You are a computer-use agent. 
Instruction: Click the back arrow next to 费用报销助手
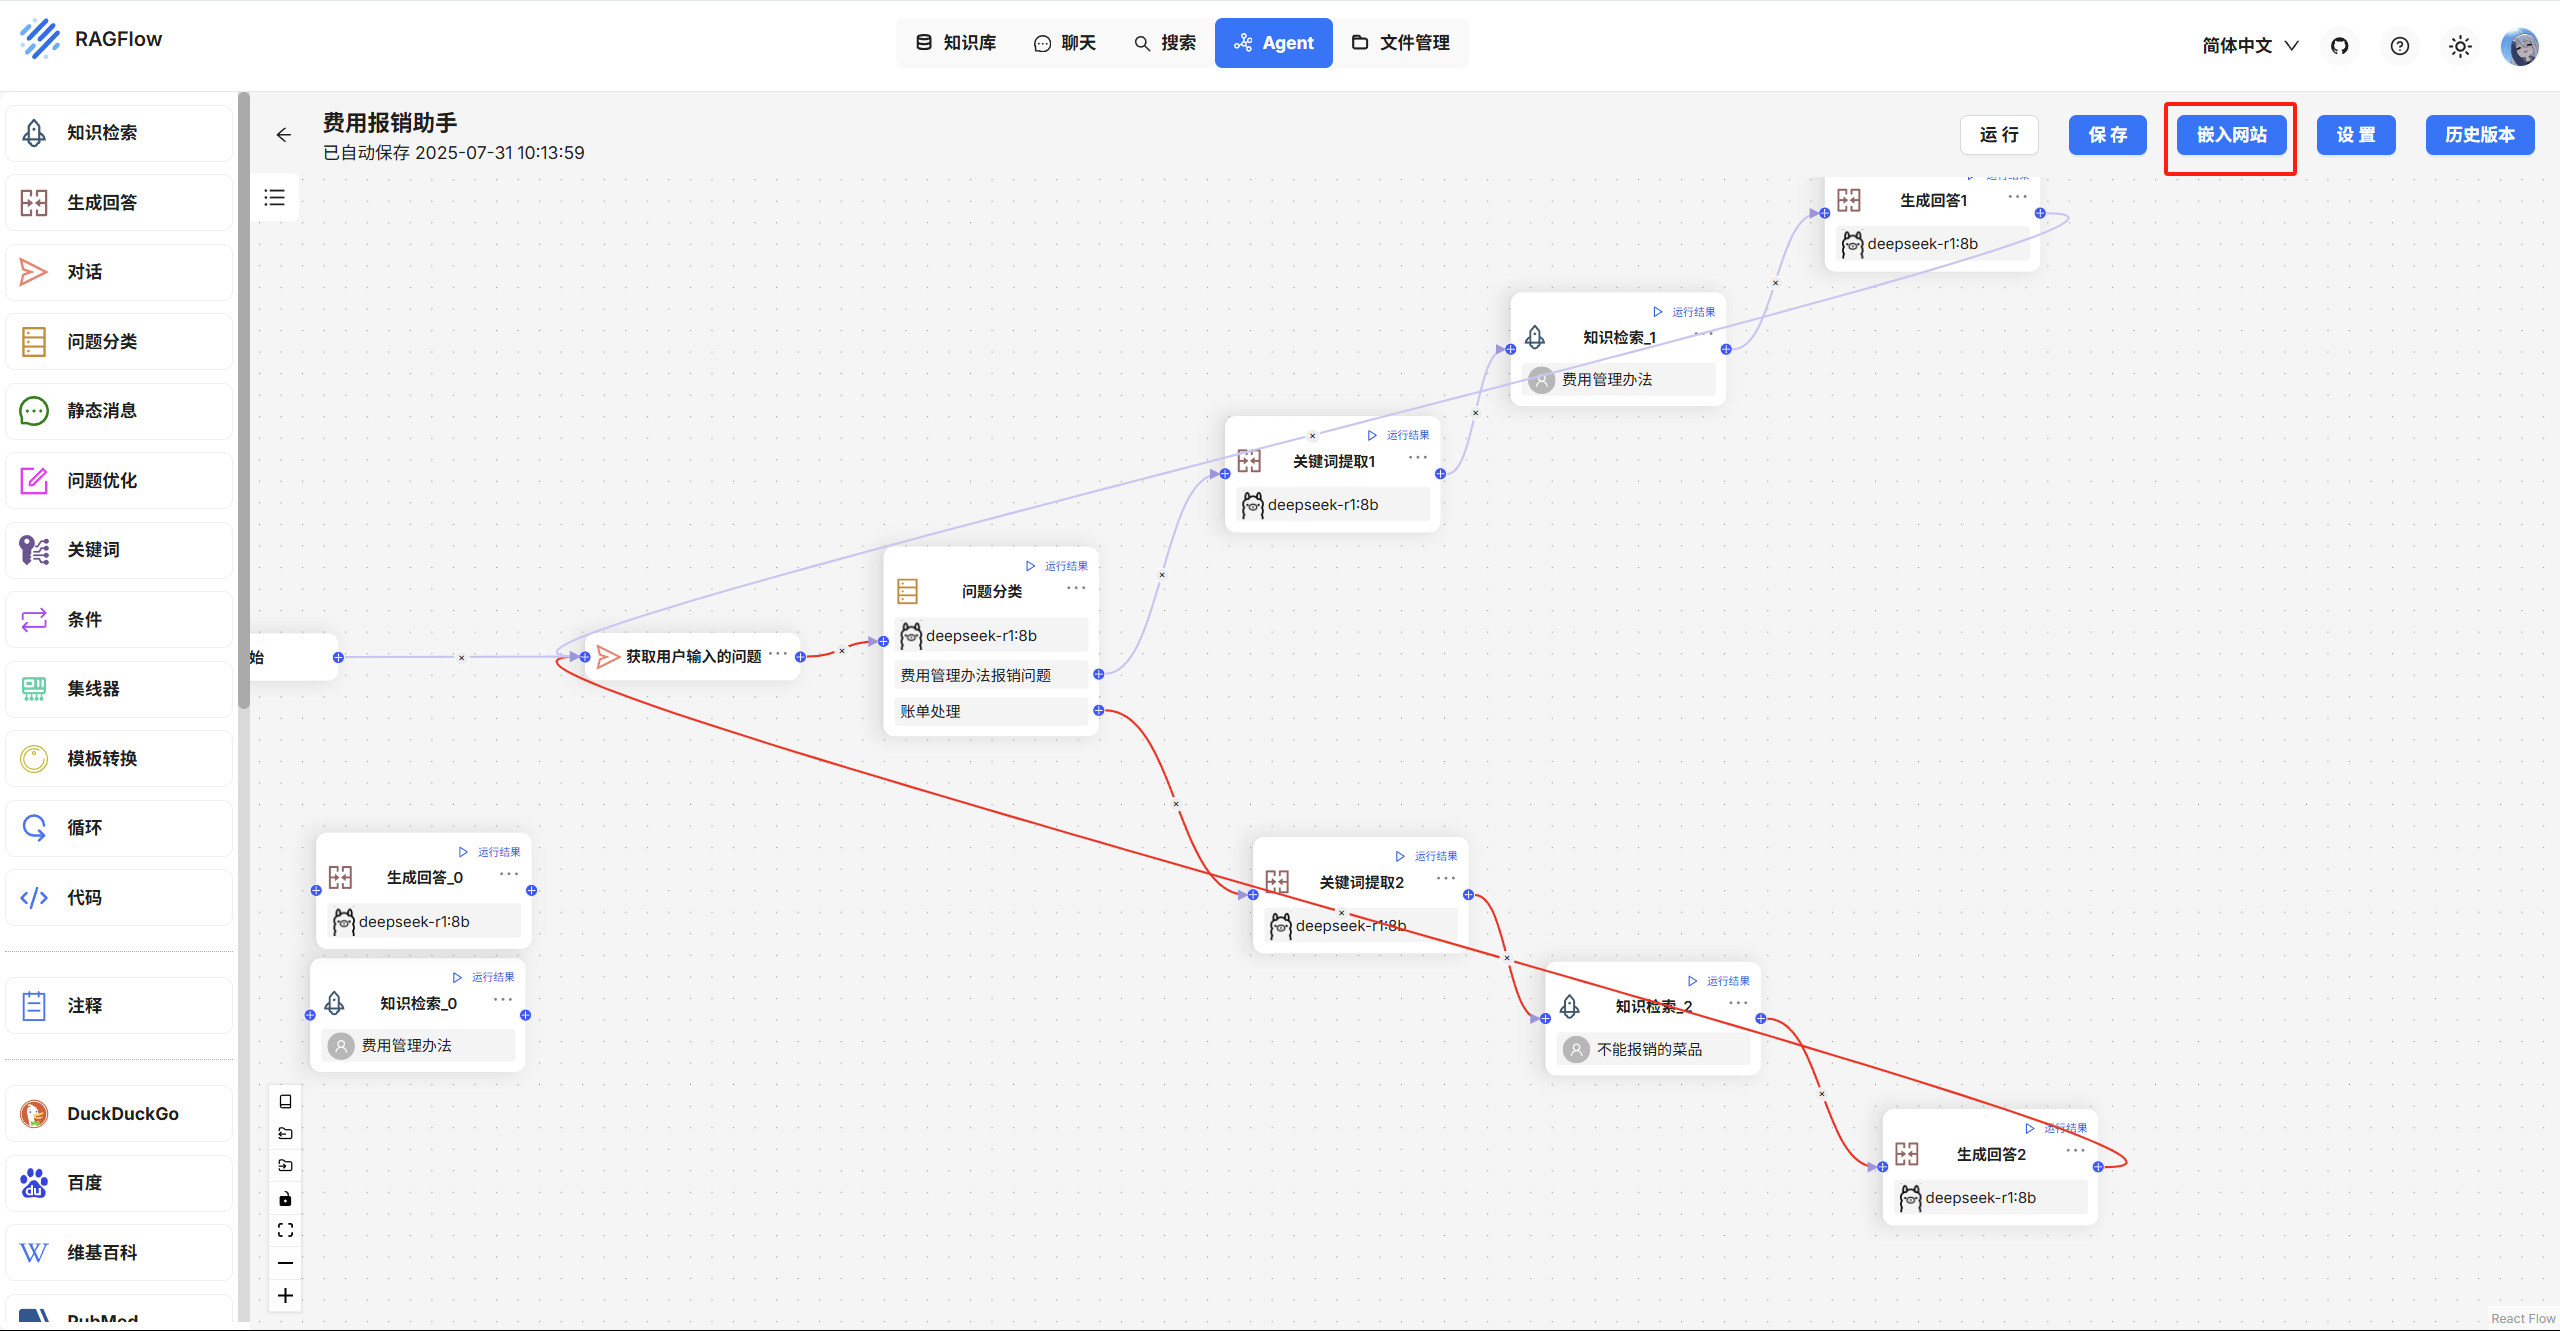283,134
